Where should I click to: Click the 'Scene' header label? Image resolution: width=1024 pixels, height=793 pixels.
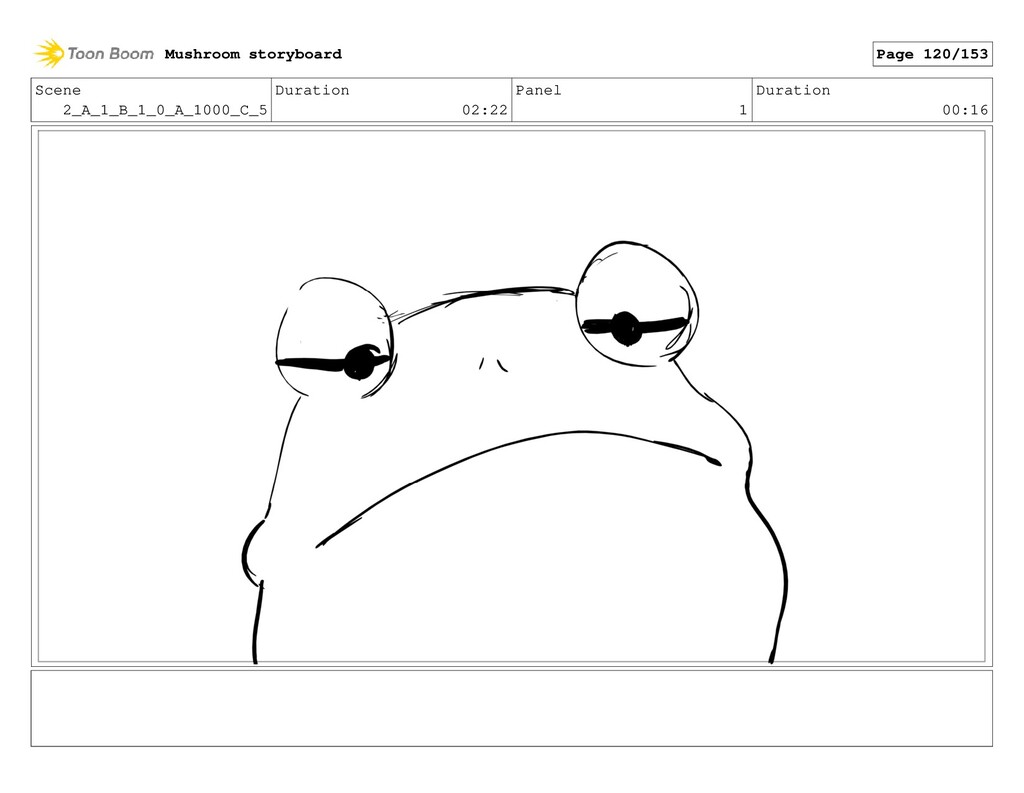[58, 90]
